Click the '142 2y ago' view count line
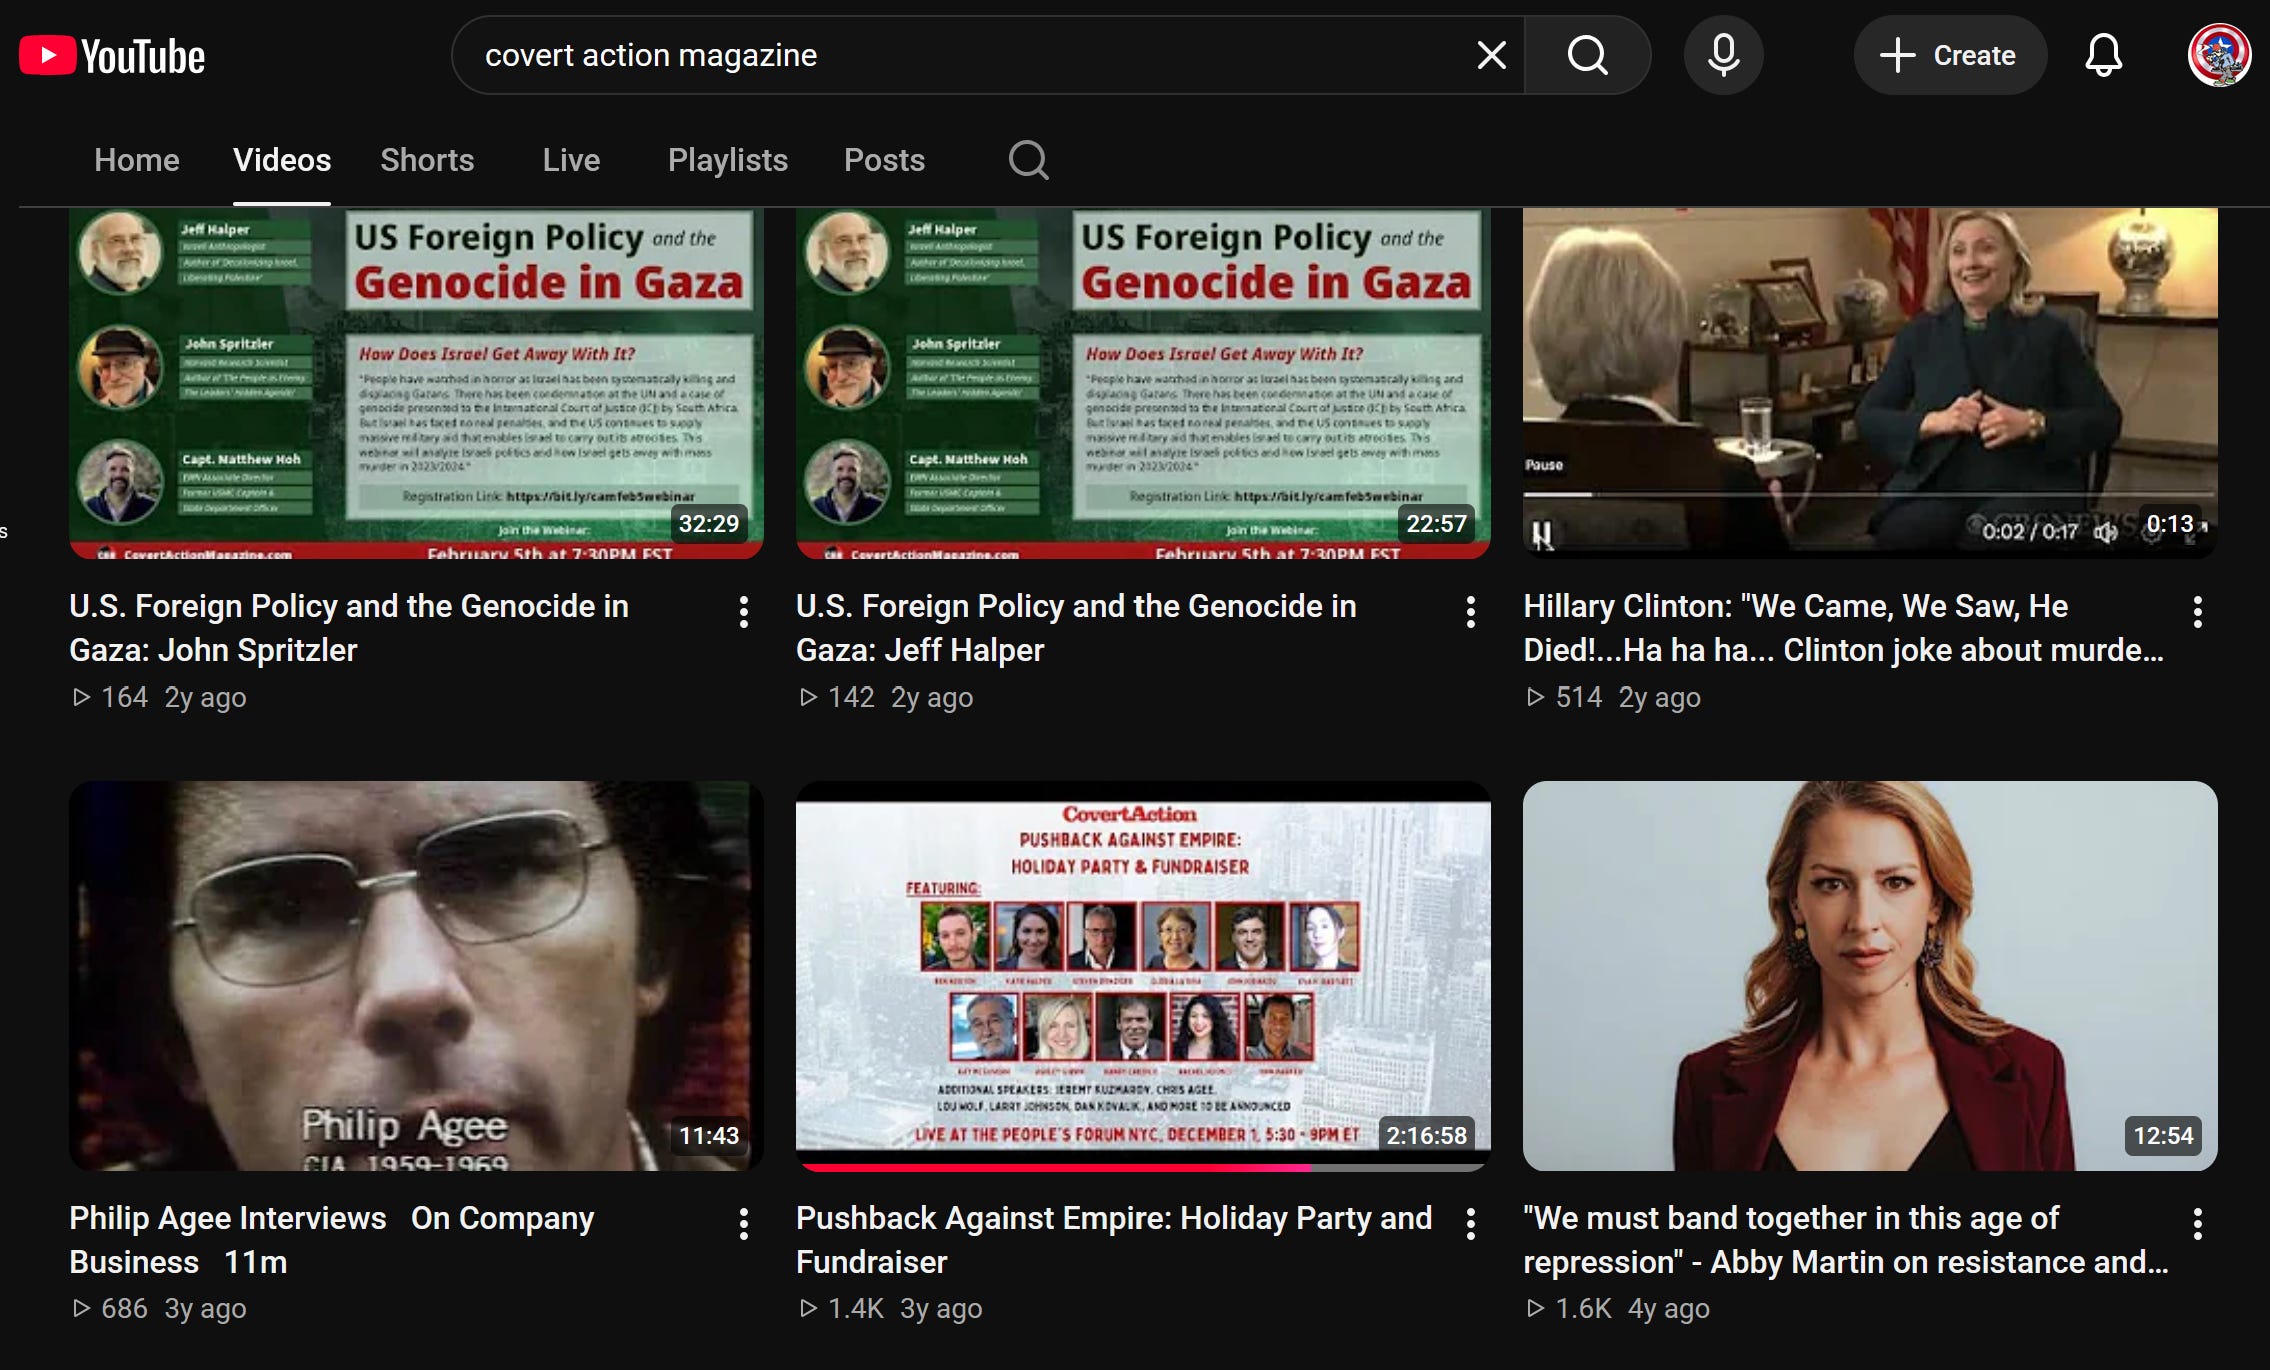Screen dimensions: 2270x1370 886,697
